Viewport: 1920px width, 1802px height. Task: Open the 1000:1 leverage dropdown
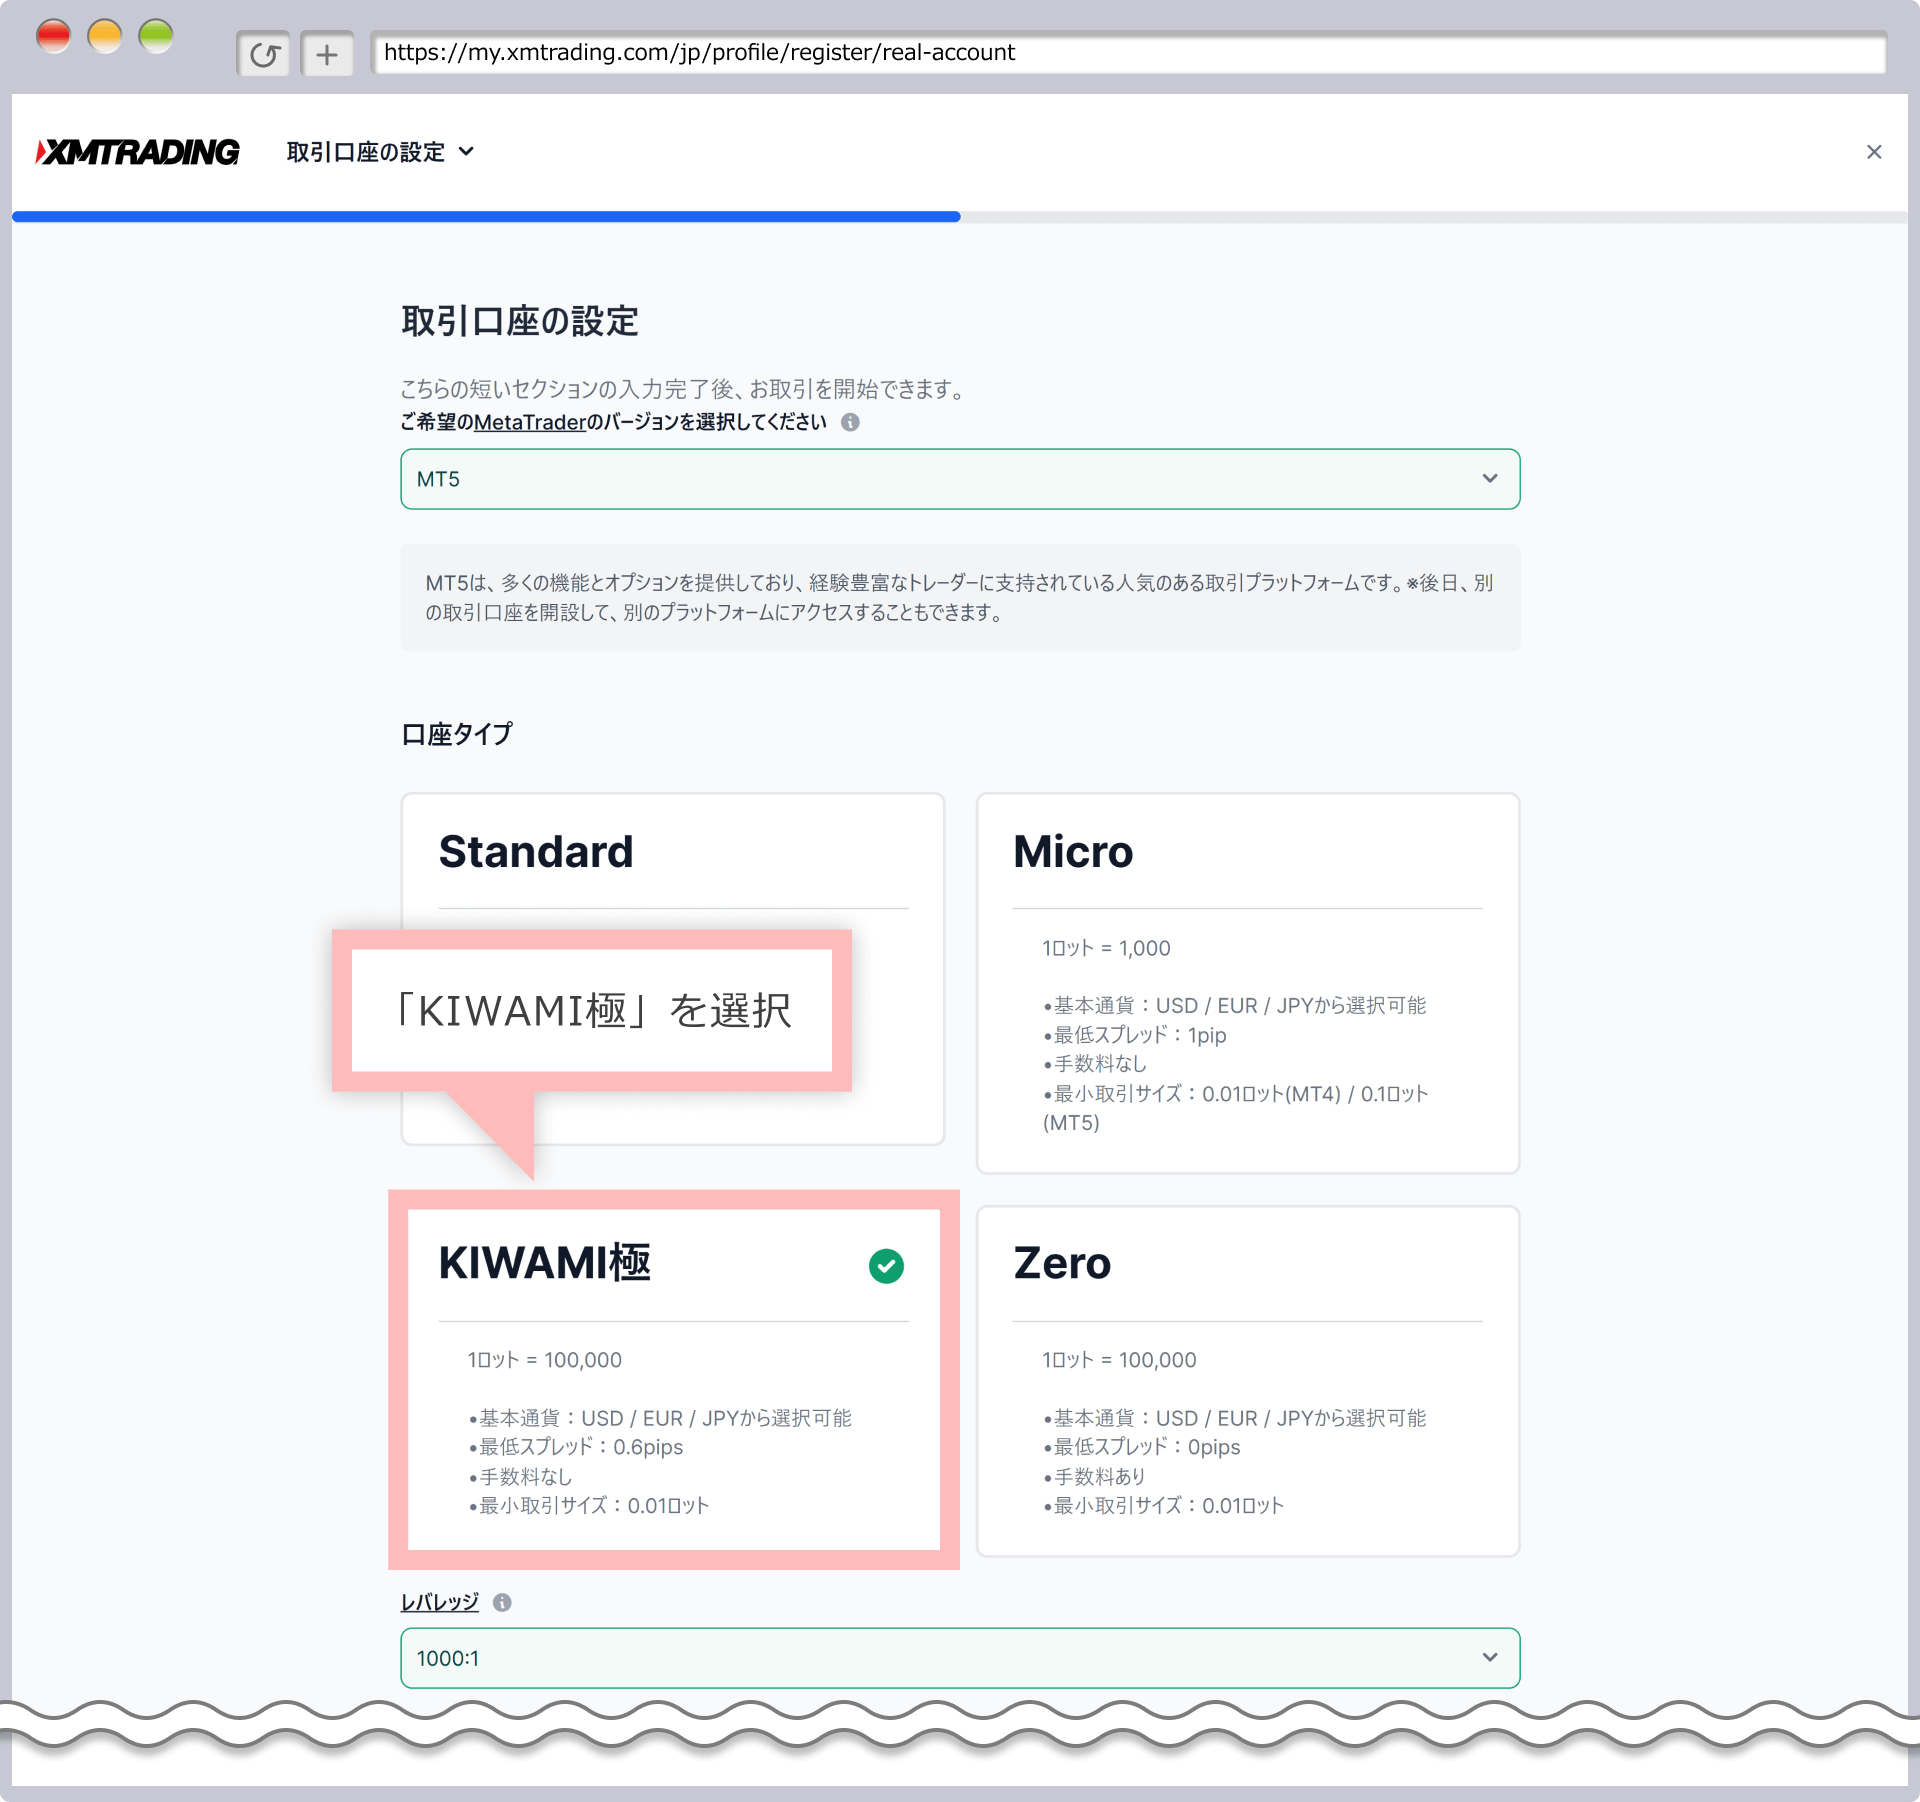[960, 1658]
